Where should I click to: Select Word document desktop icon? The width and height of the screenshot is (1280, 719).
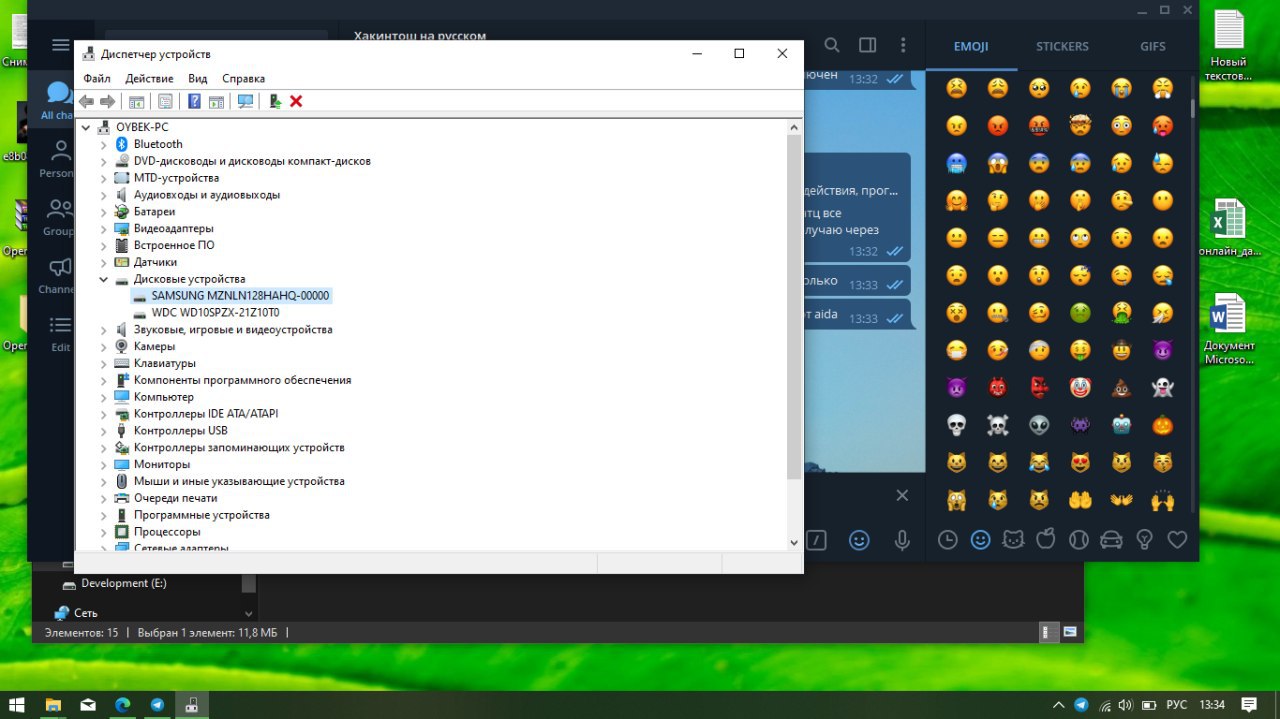[x=1228, y=330]
